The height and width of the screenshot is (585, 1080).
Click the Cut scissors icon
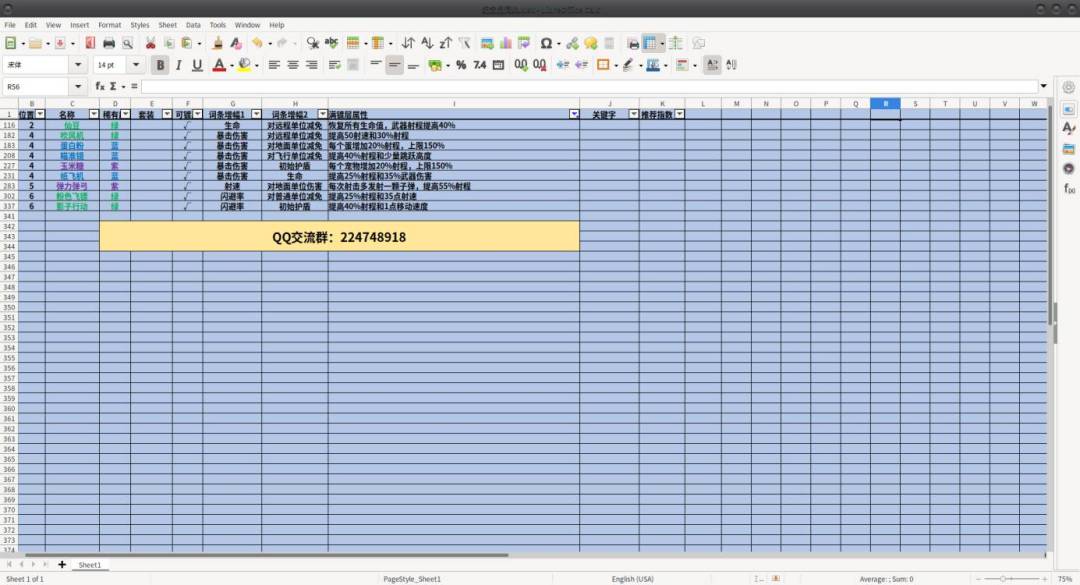[150, 43]
